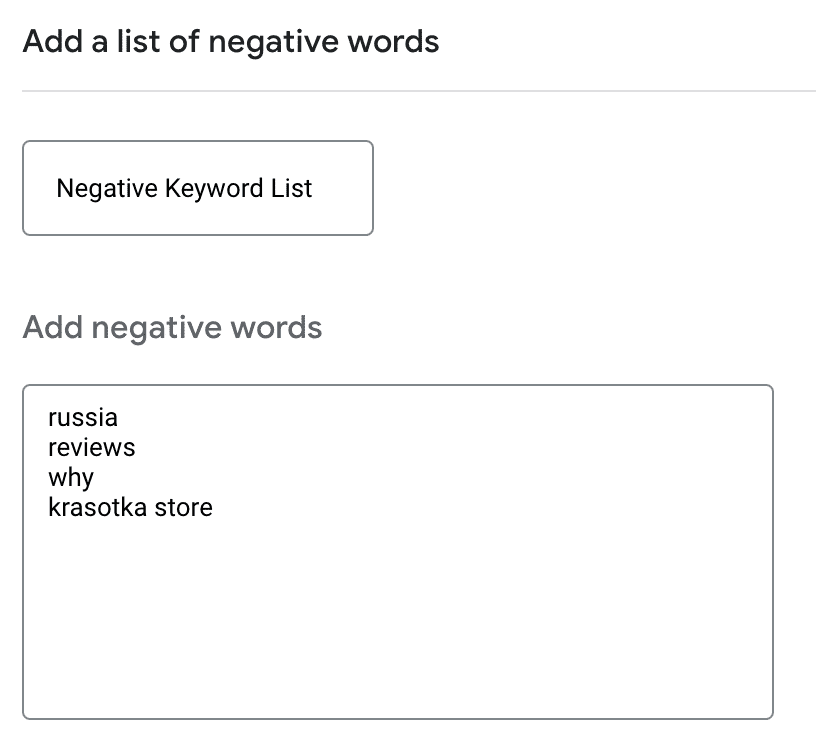Click the Negative Keyword List button label text
Image resolution: width=816 pixels, height=742 pixels.
[x=185, y=188]
